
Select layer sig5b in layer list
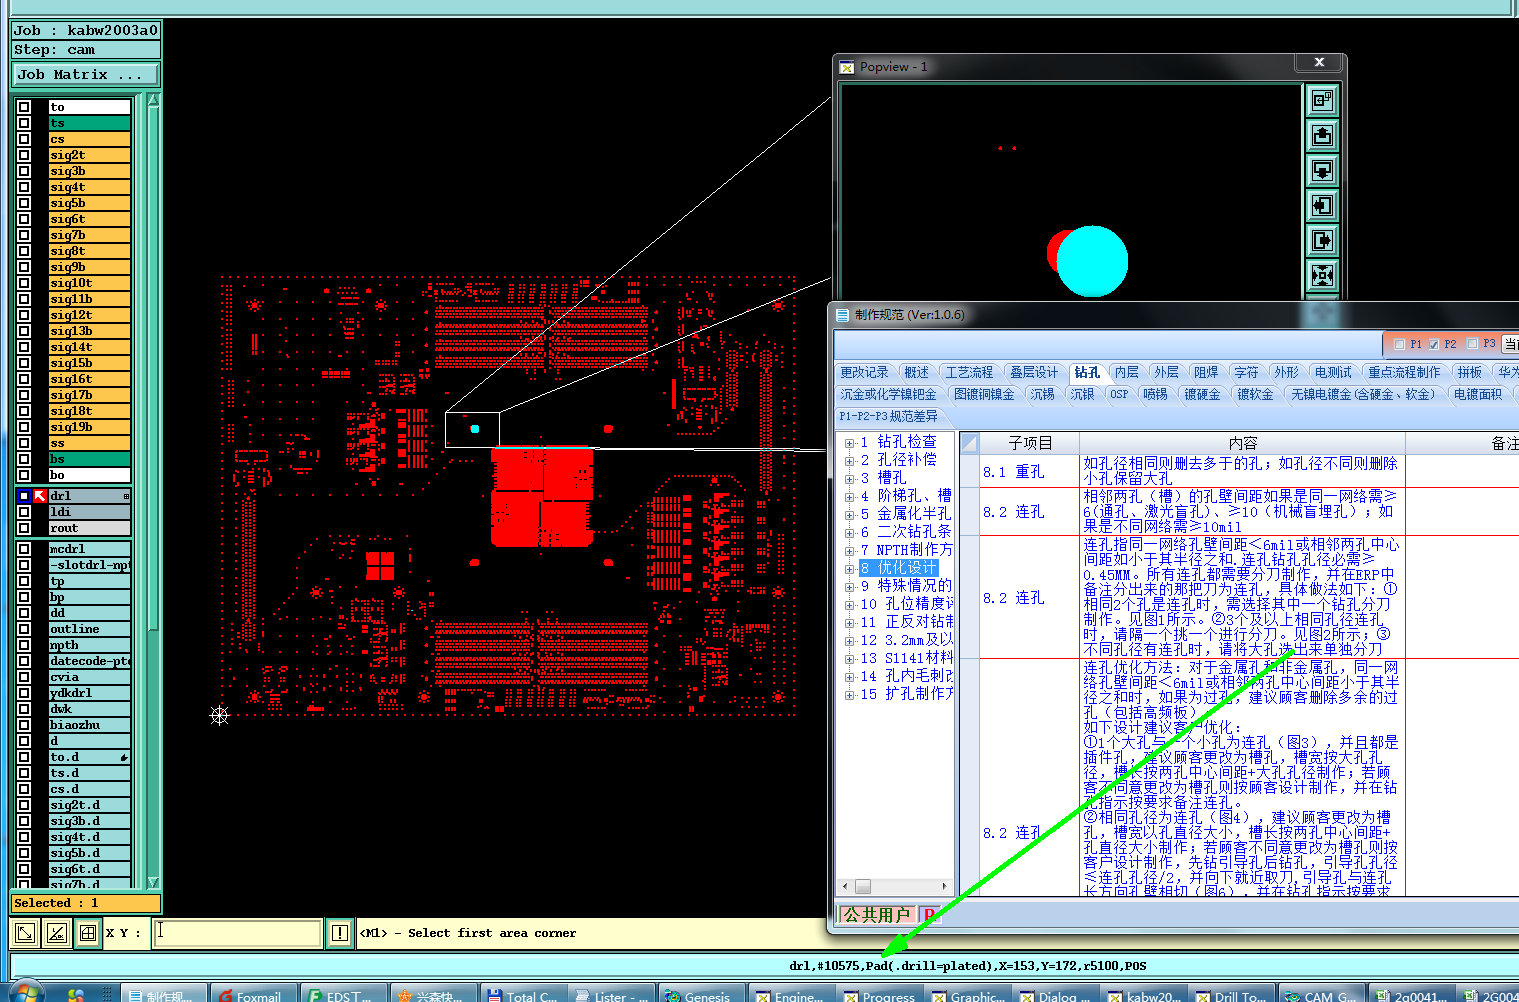[x=89, y=203]
